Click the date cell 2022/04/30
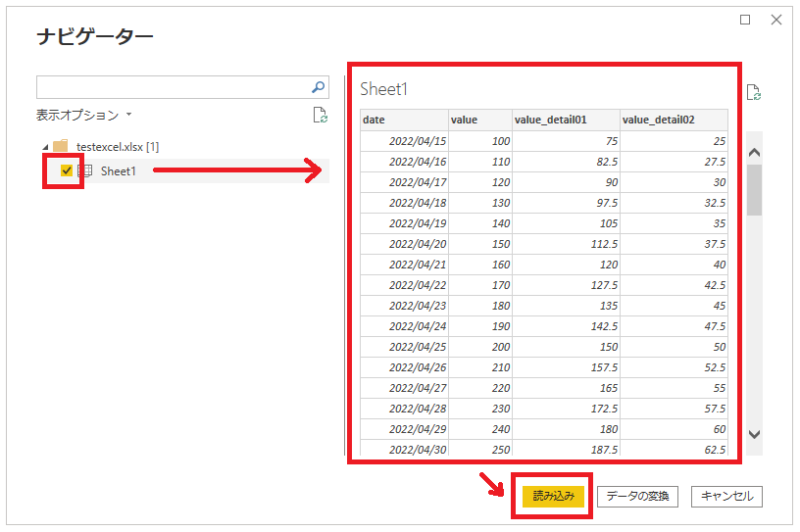Viewport: 800px width, 532px height. (x=404, y=449)
